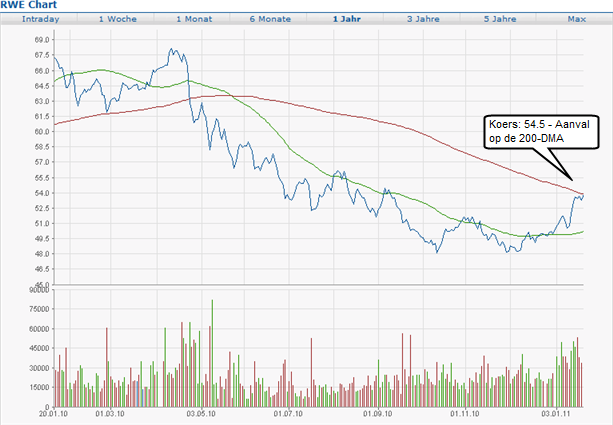This screenshot has height=425, width=613.
Task: Click the 03.01.11 date label
Action: 556,412
